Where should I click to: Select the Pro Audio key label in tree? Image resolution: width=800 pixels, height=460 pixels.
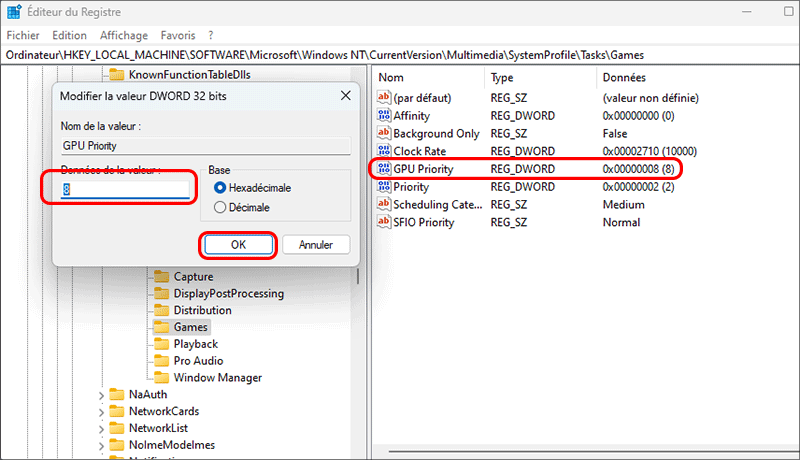click(198, 361)
